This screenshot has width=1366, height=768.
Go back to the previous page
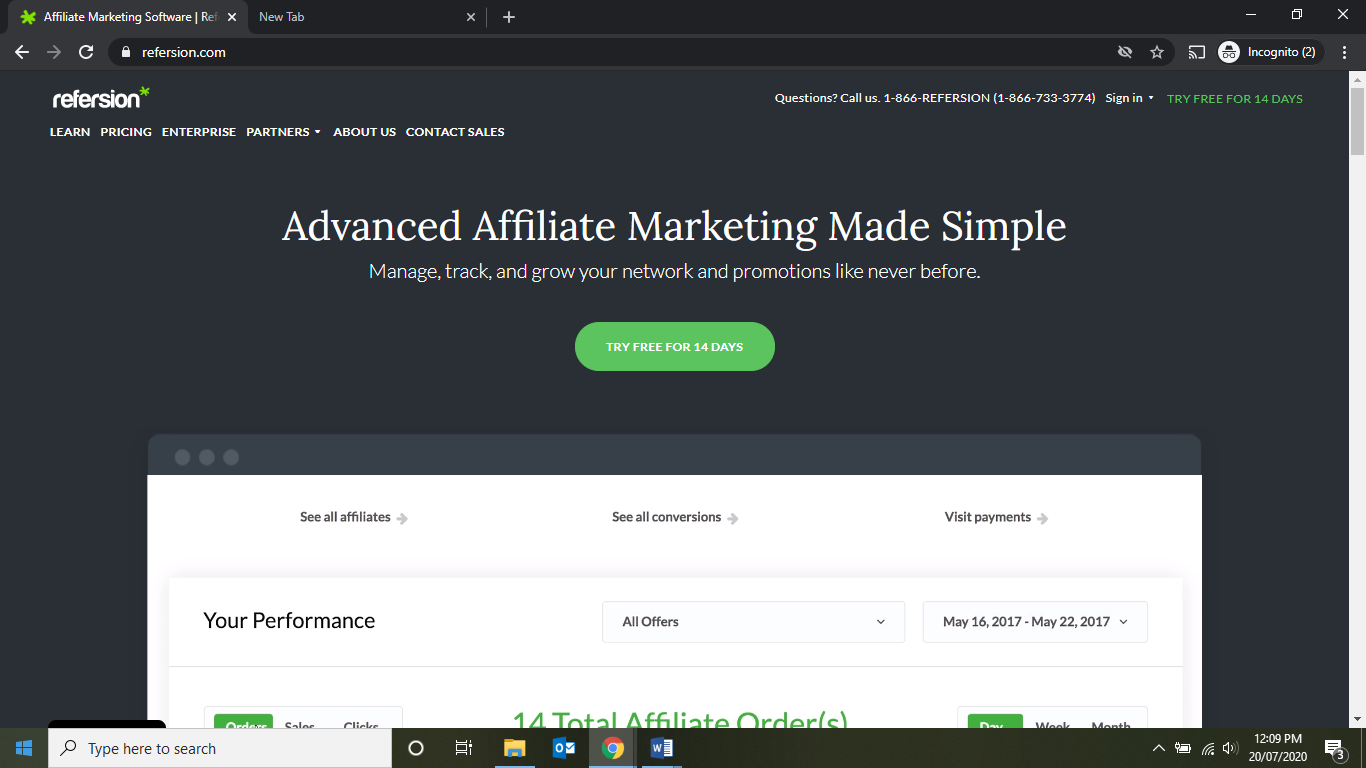[x=22, y=52]
